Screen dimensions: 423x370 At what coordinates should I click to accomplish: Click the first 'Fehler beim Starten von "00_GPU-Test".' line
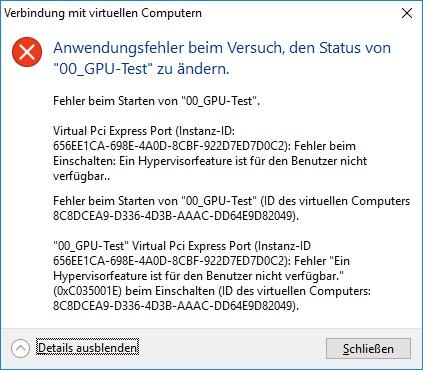click(x=156, y=101)
